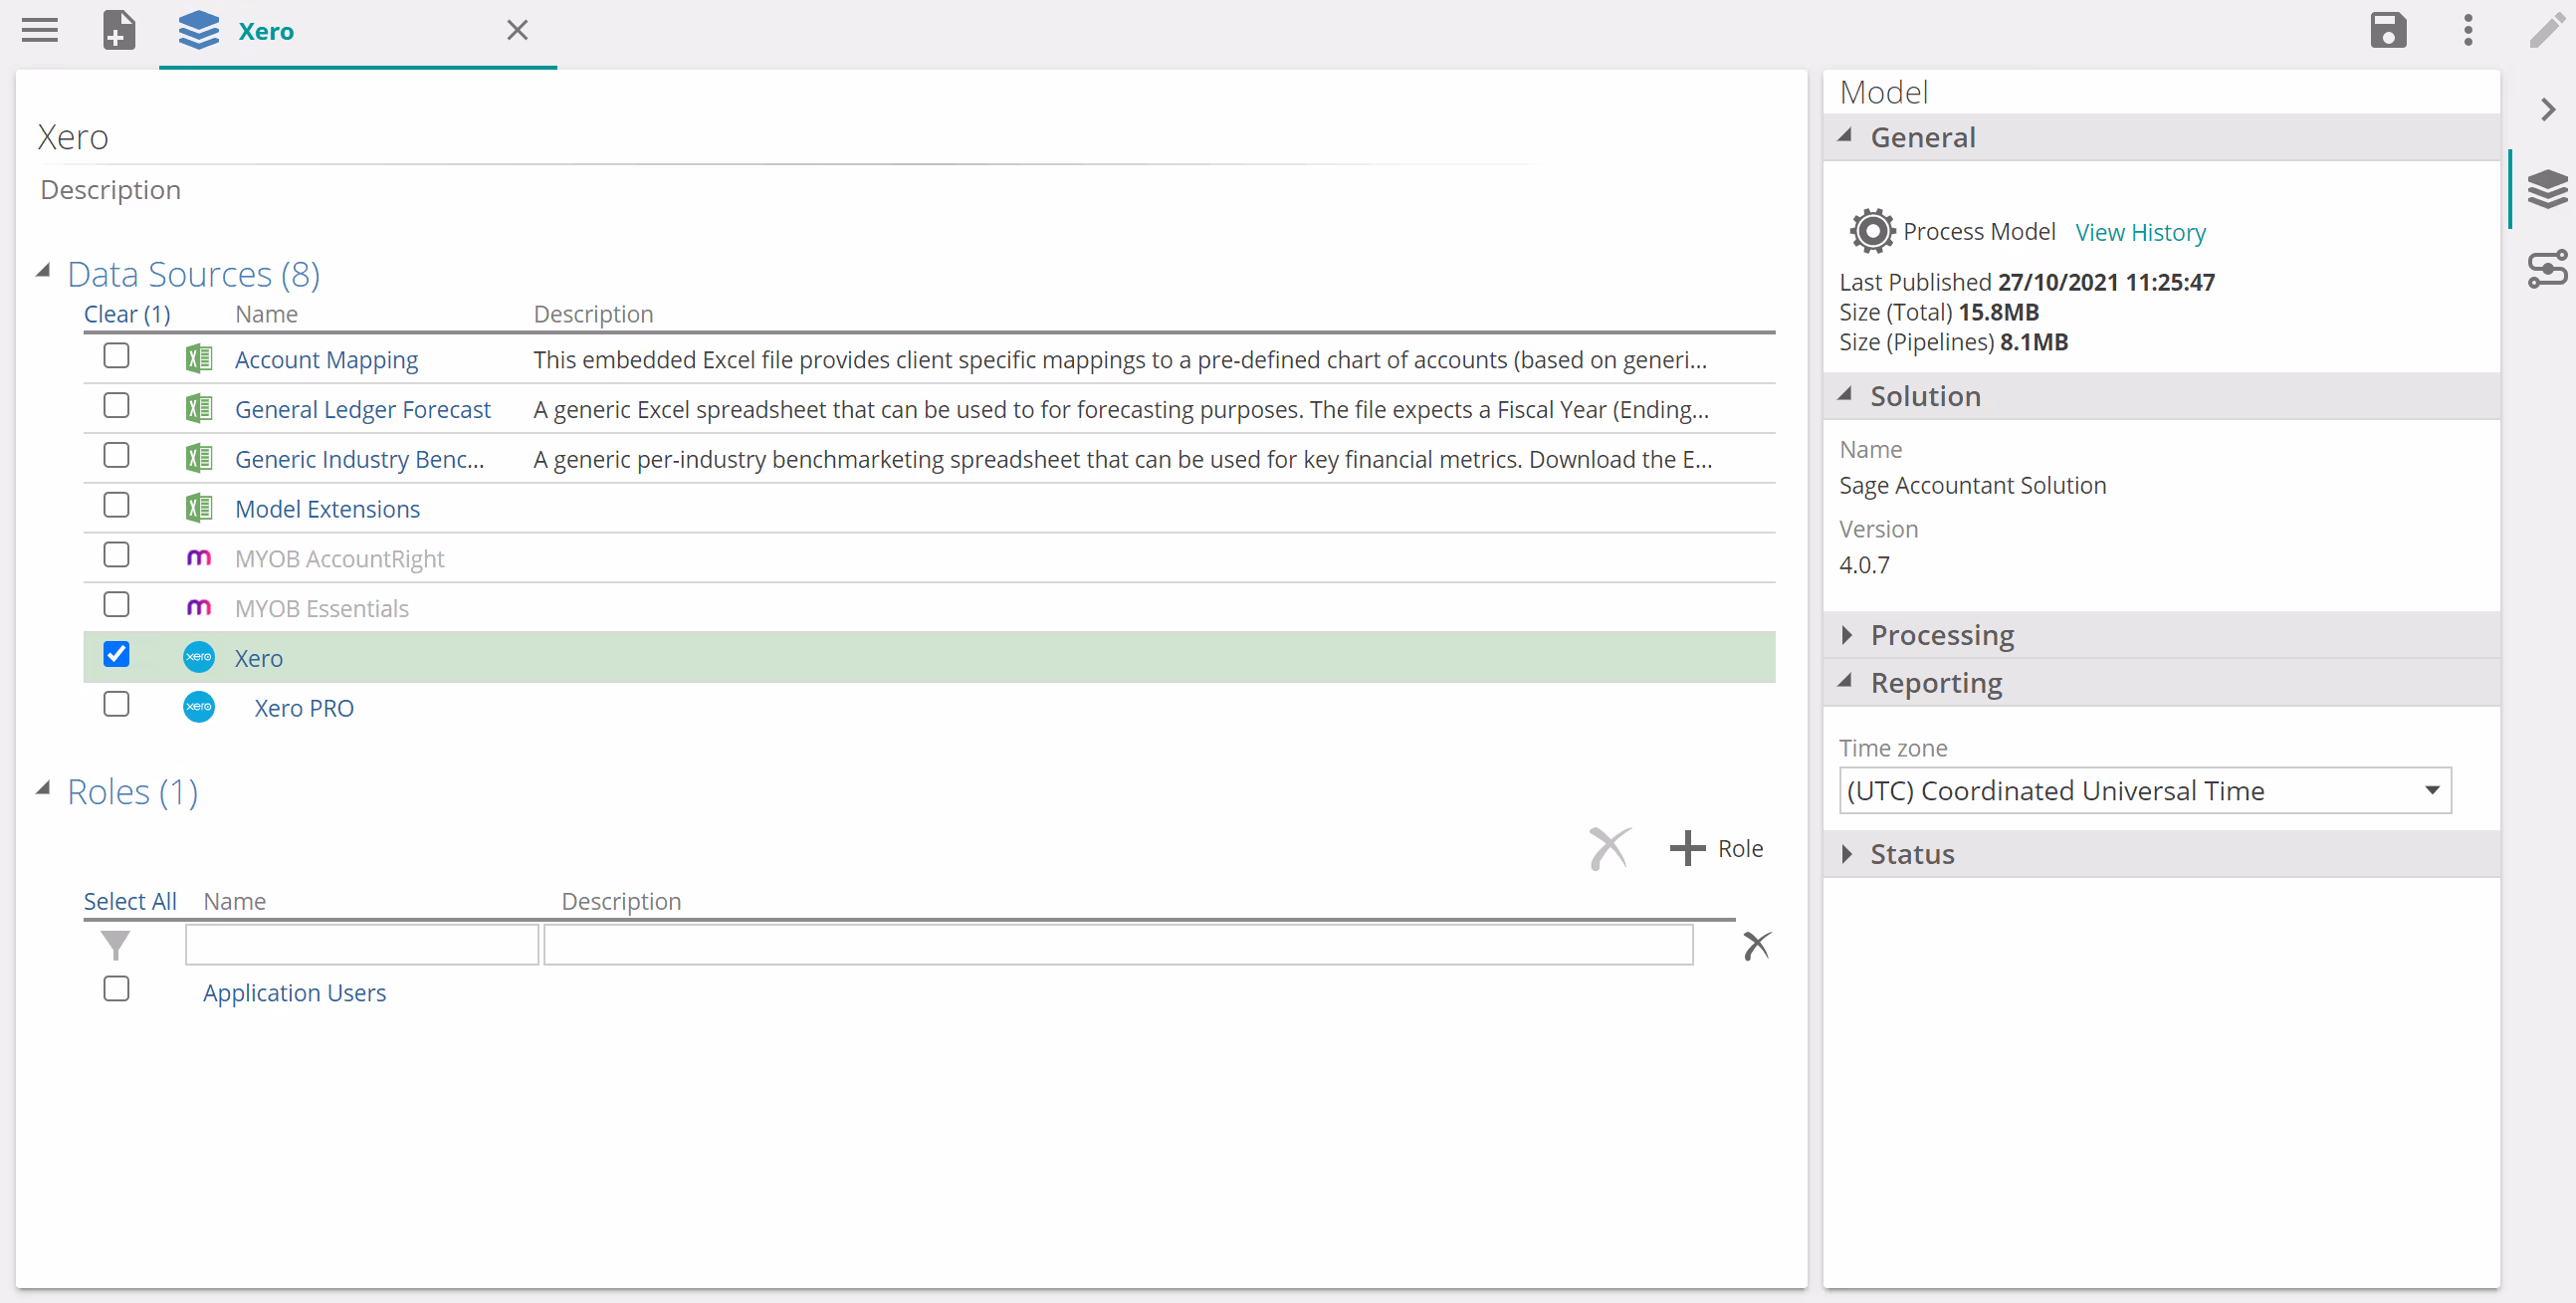Open the View History link
The width and height of the screenshot is (2576, 1303).
tap(2139, 232)
